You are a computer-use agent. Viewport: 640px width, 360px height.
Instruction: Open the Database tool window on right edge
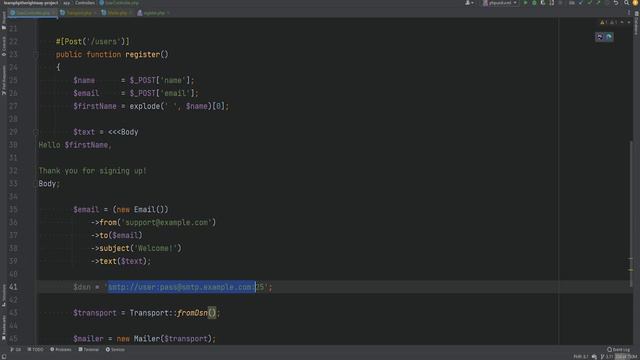click(636, 22)
